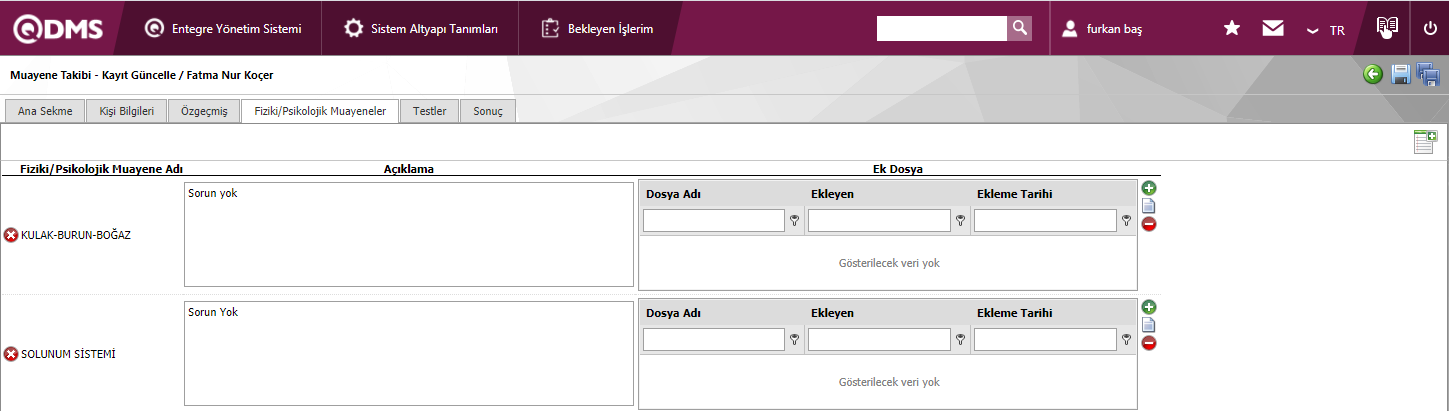The height and width of the screenshot is (411, 1449).
Task: Add attachment to KULAK-BURUN-BOĞAZ row
Action: click(1149, 188)
